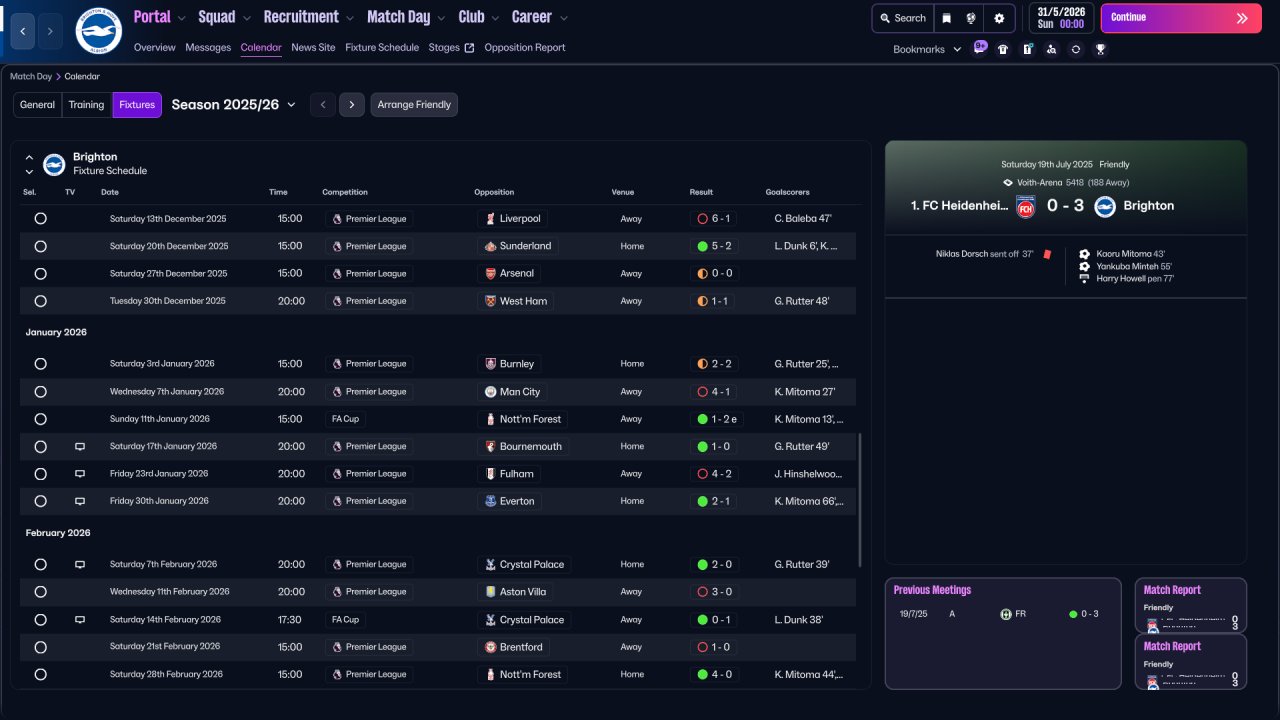
Task: Click the scouting search bookmark icon
Action: pos(1051,49)
